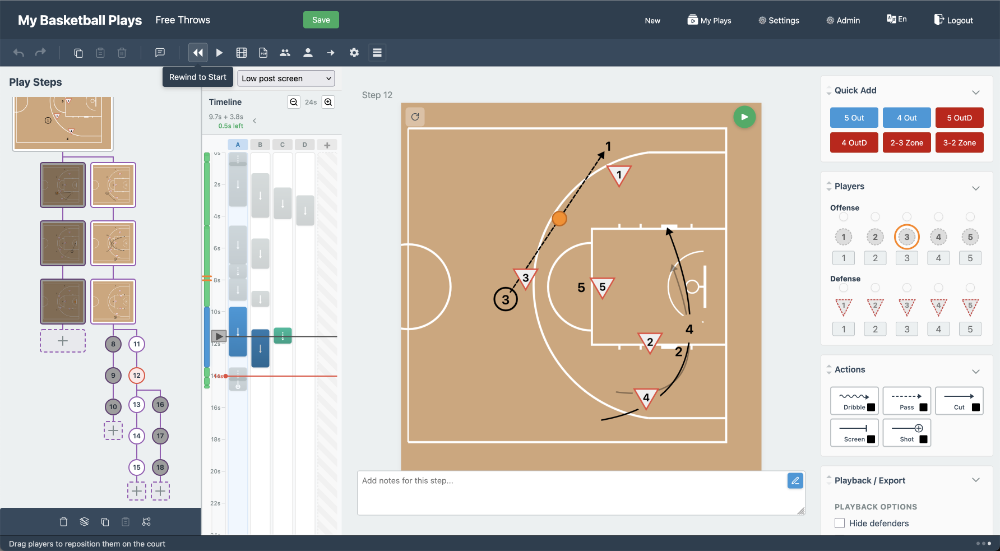Select the Cut action tool
1000x551 pixels.
pos(959,400)
